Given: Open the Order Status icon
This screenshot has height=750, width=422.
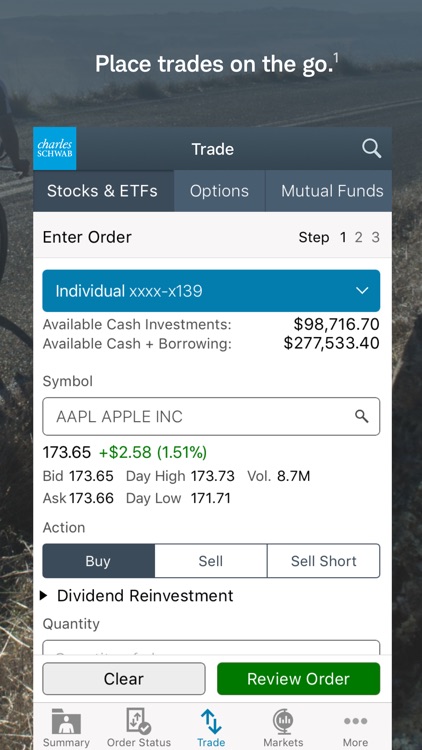Looking at the screenshot, I should click(138, 721).
